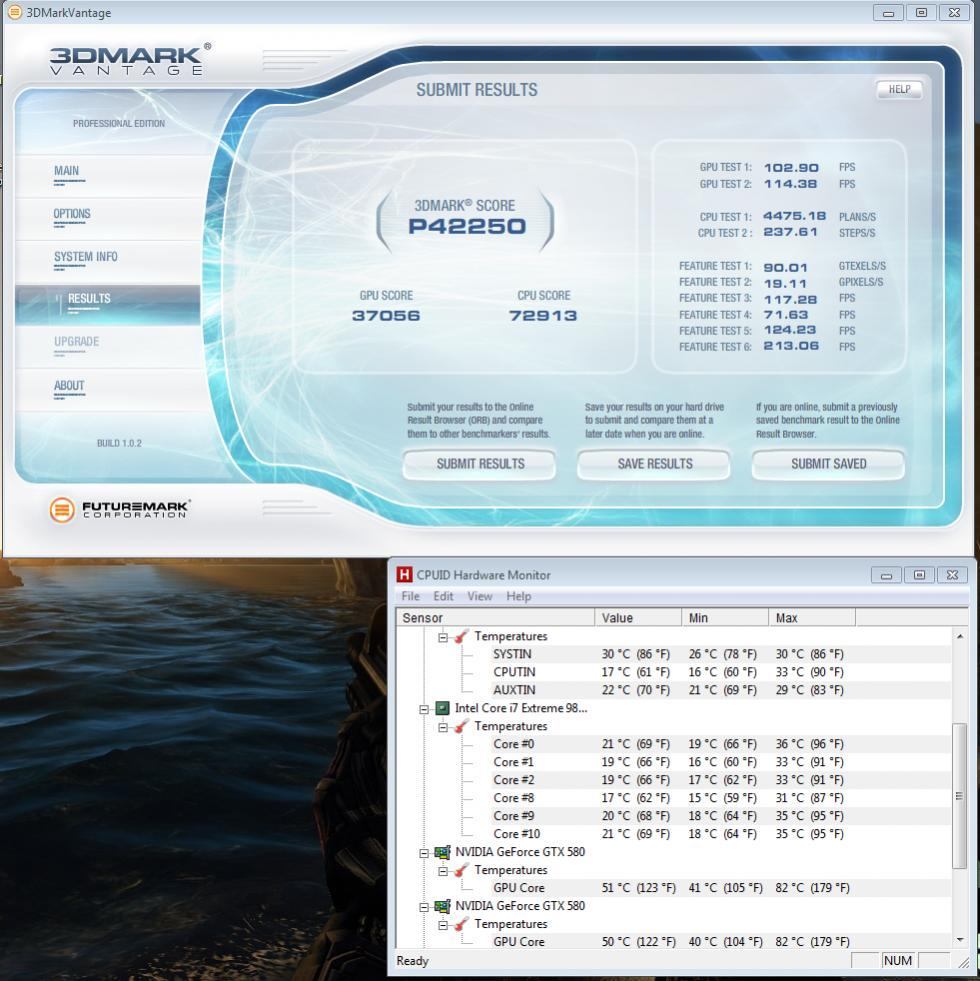Open the Help menu in Hardware Monitor
The height and width of the screenshot is (981, 980).
pos(518,596)
